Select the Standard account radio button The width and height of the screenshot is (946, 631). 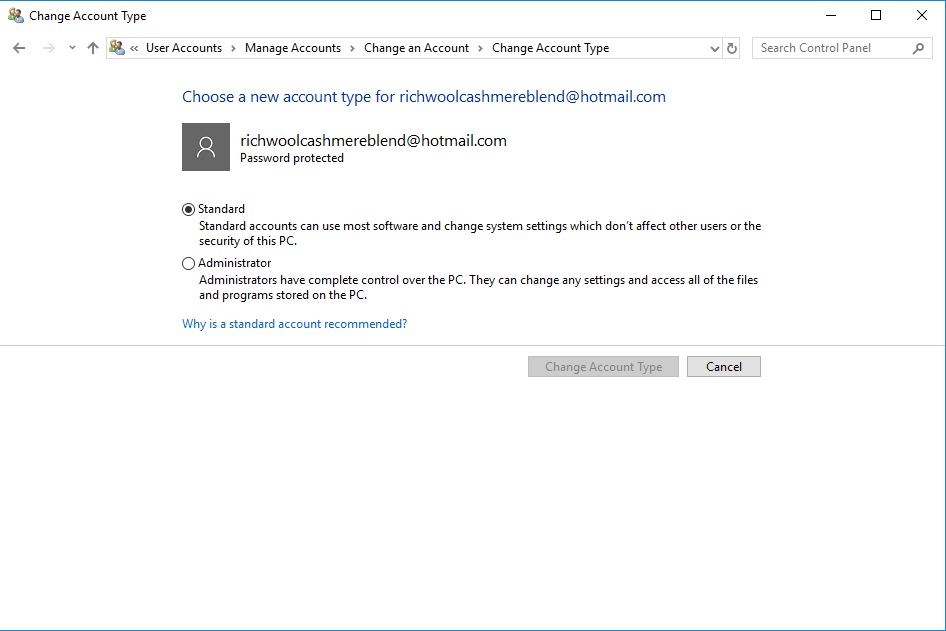click(x=188, y=209)
